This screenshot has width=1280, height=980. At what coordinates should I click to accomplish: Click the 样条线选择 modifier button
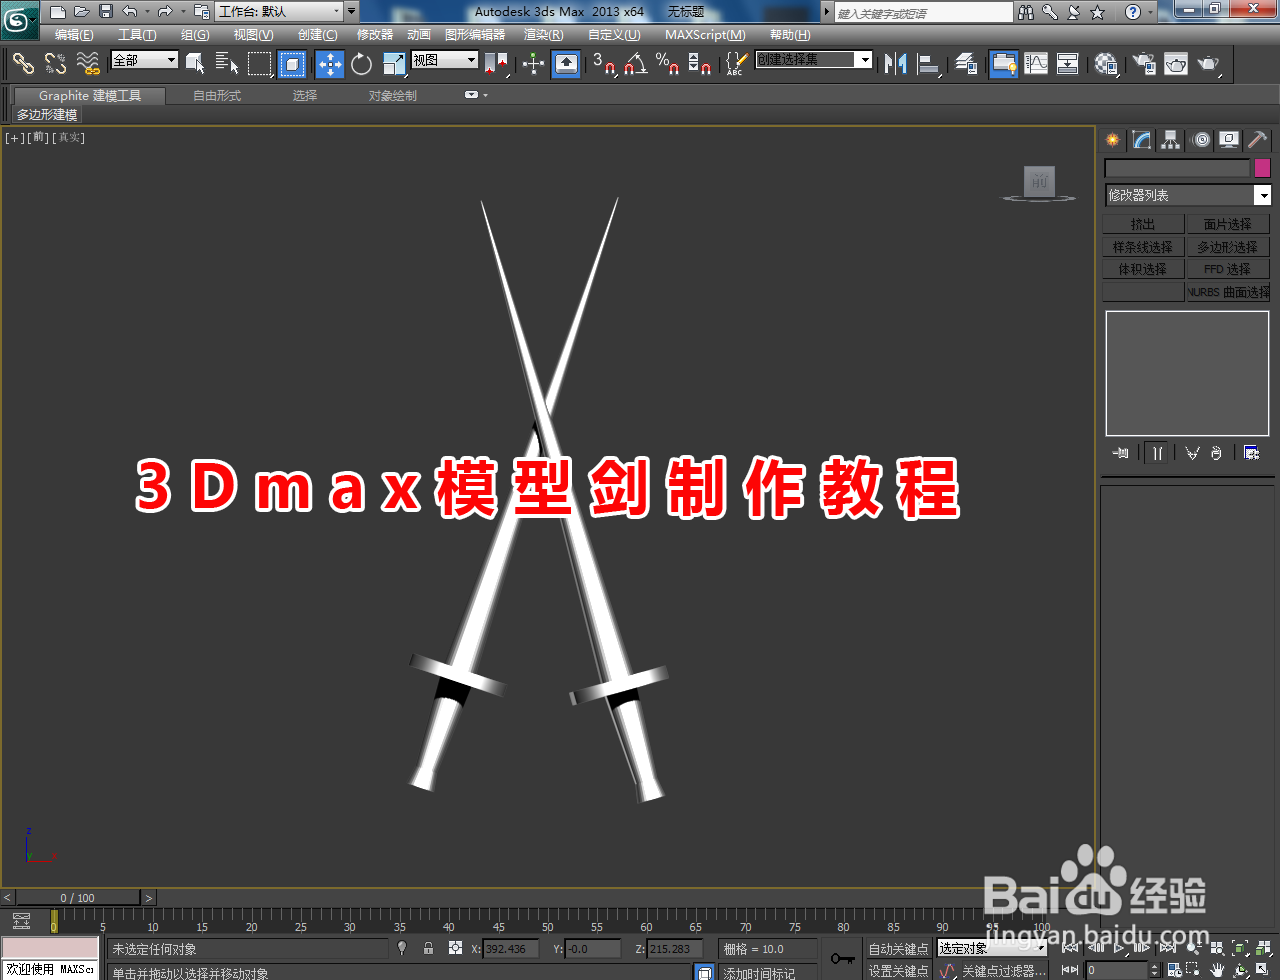pyautogui.click(x=1143, y=247)
